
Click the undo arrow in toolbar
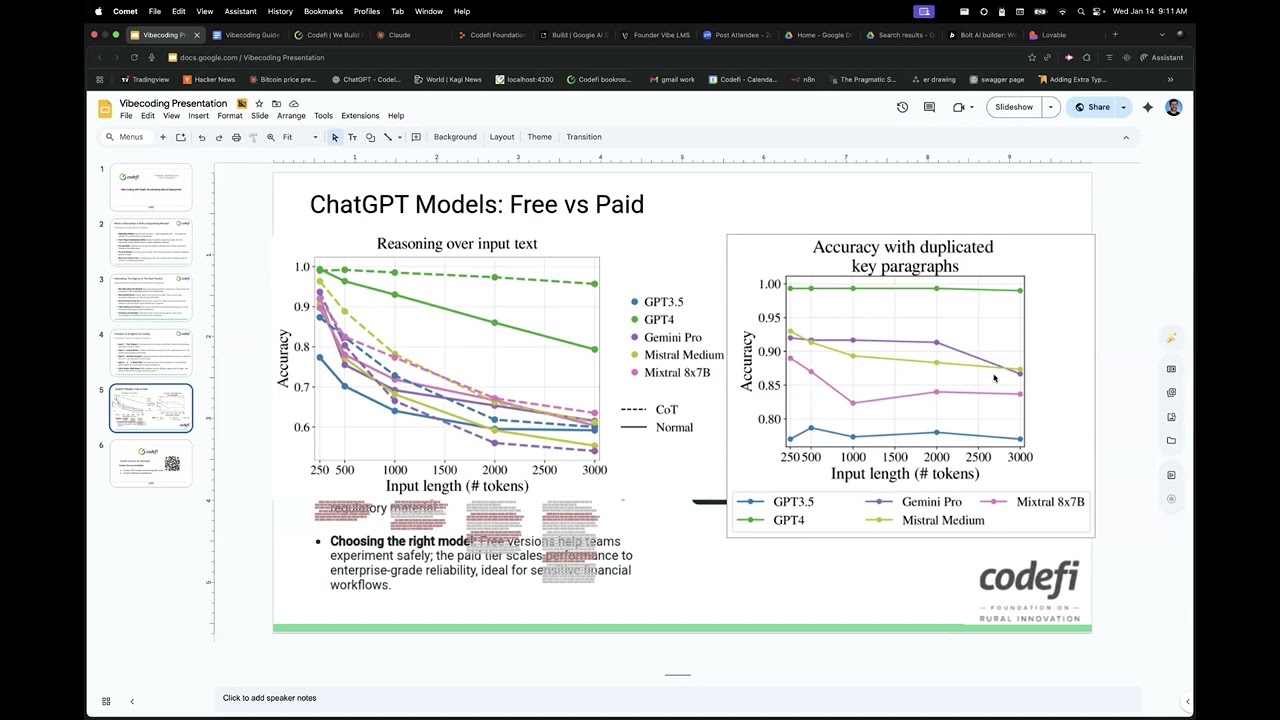point(202,137)
